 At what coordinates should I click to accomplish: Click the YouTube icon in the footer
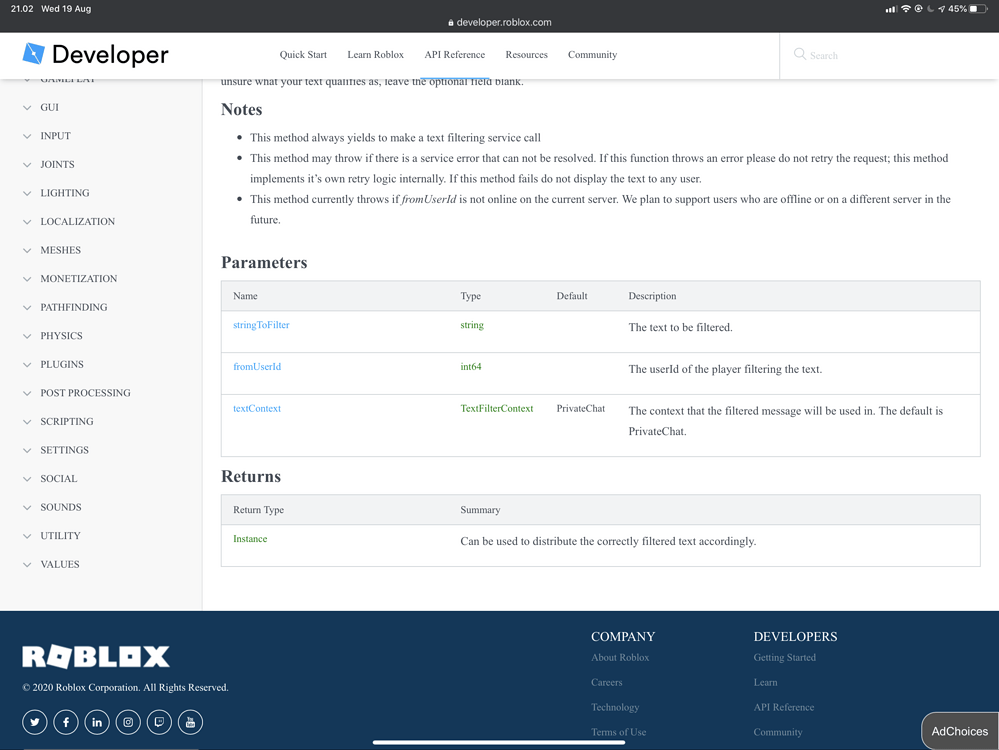click(190, 721)
